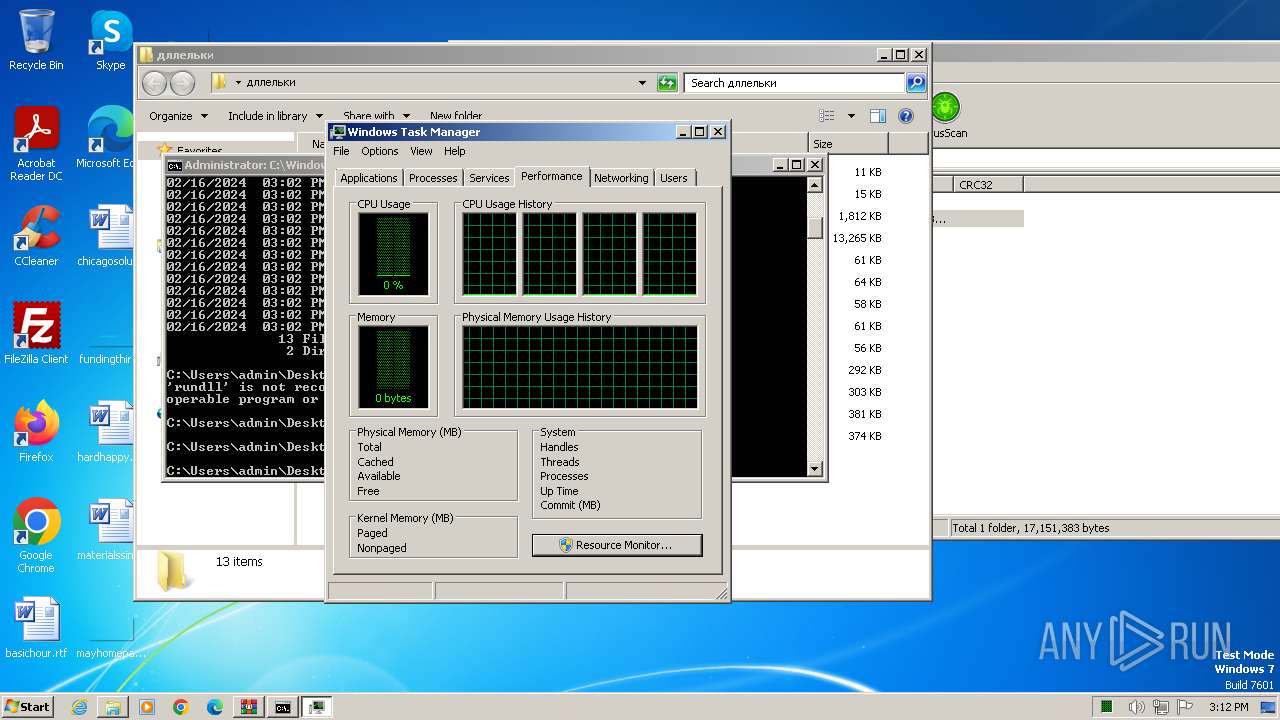This screenshot has height=720, width=1280.
Task: Open the Firefox desktop shortcut
Action: click(x=36, y=432)
